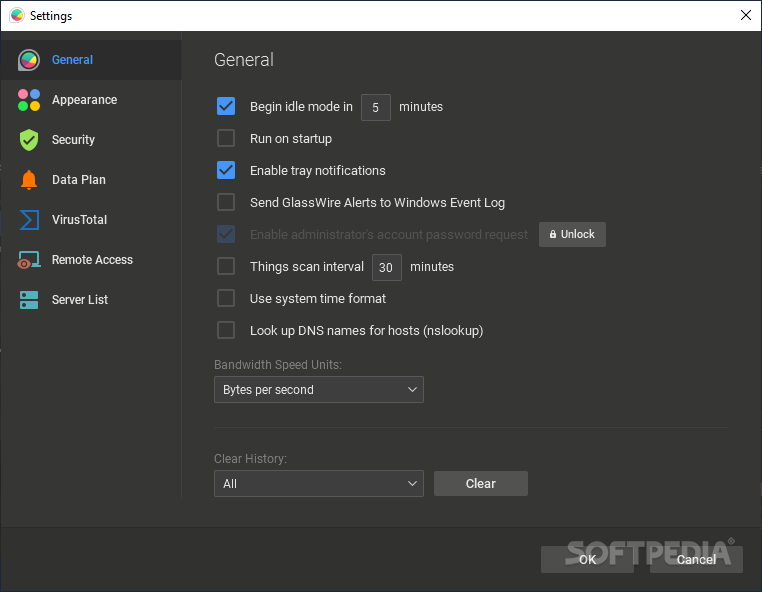762x592 pixels.
Task: Open the Appearance settings section
Action: [91, 100]
